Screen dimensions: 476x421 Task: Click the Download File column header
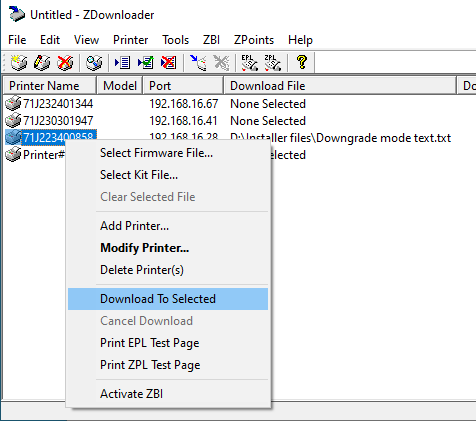(x=340, y=86)
